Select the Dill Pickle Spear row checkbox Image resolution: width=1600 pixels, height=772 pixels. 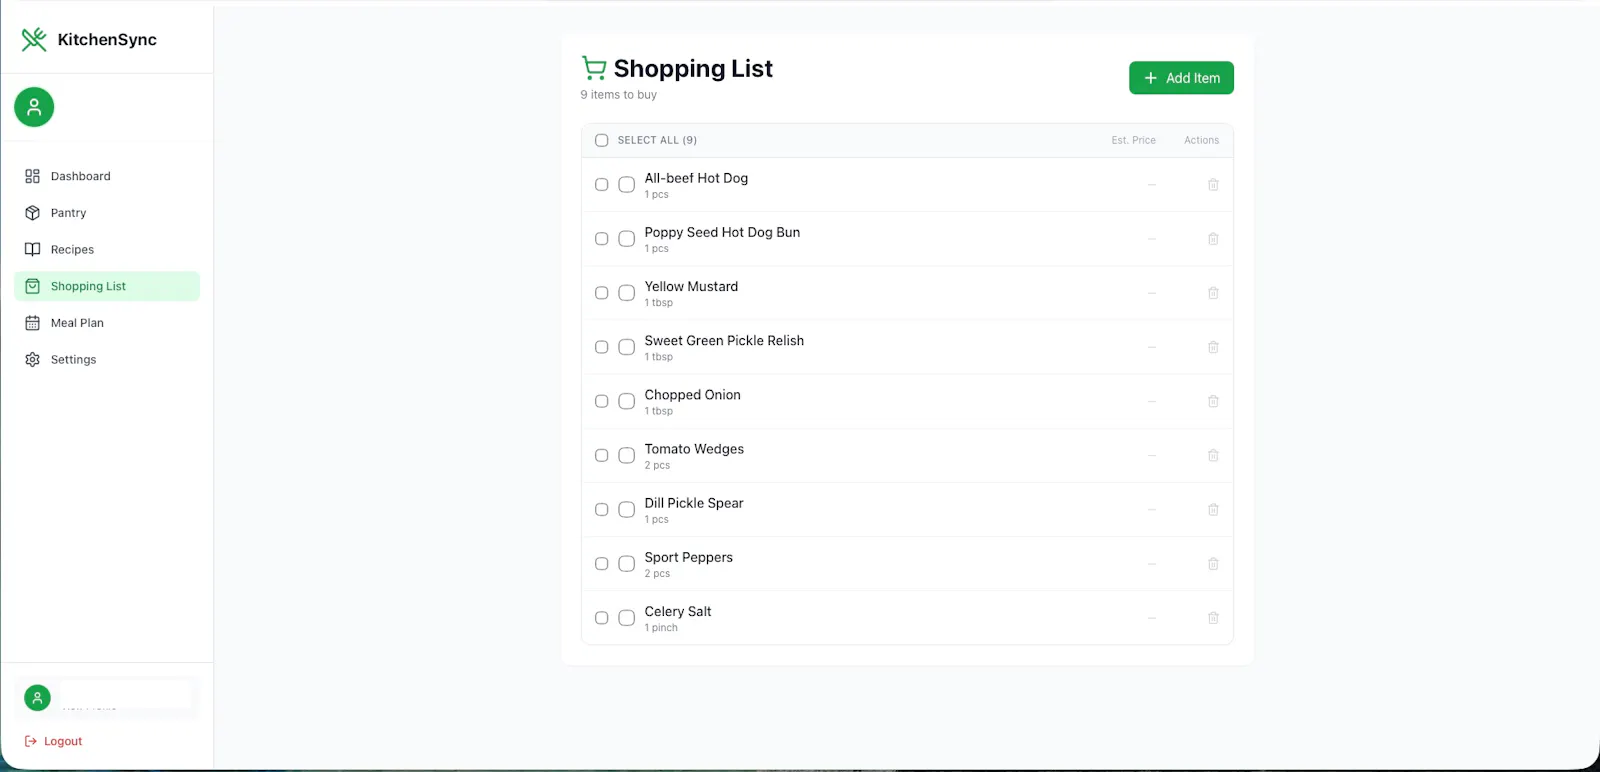click(602, 509)
